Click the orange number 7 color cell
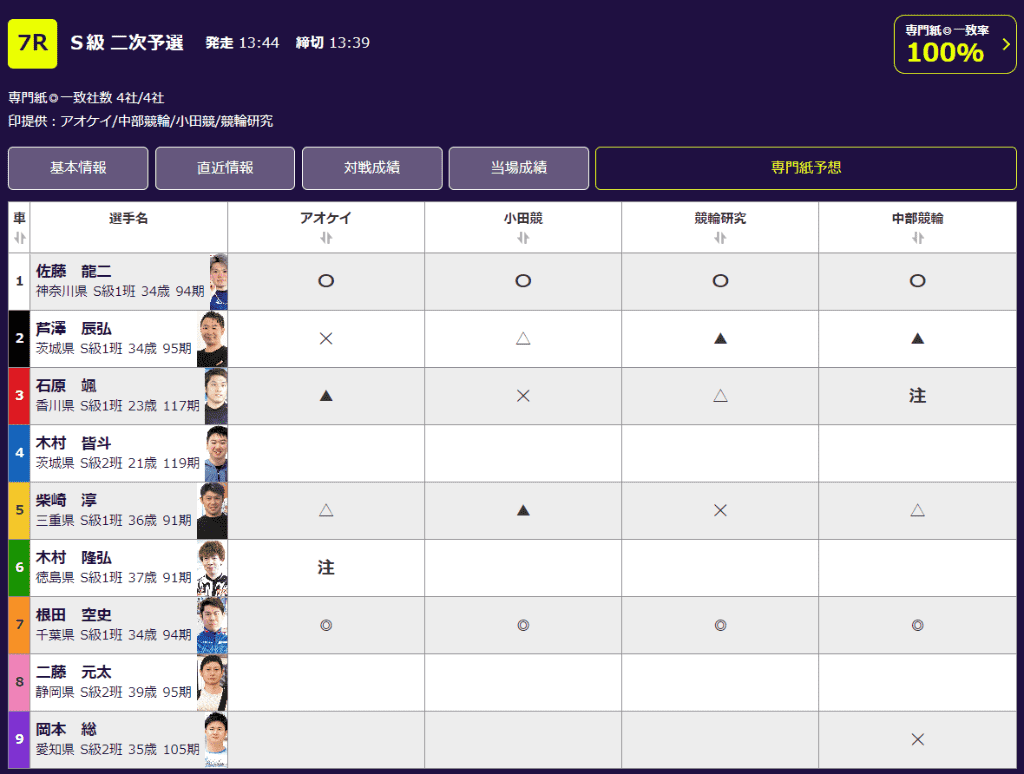This screenshot has height=774, width=1024. point(19,625)
